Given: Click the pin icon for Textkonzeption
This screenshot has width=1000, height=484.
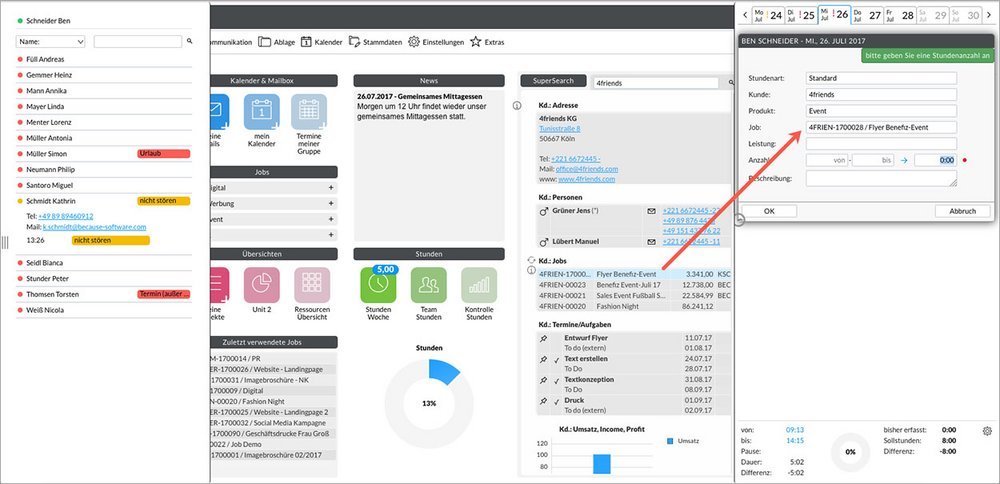Looking at the screenshot, I should pyautogui.click(x=543, y=379).
